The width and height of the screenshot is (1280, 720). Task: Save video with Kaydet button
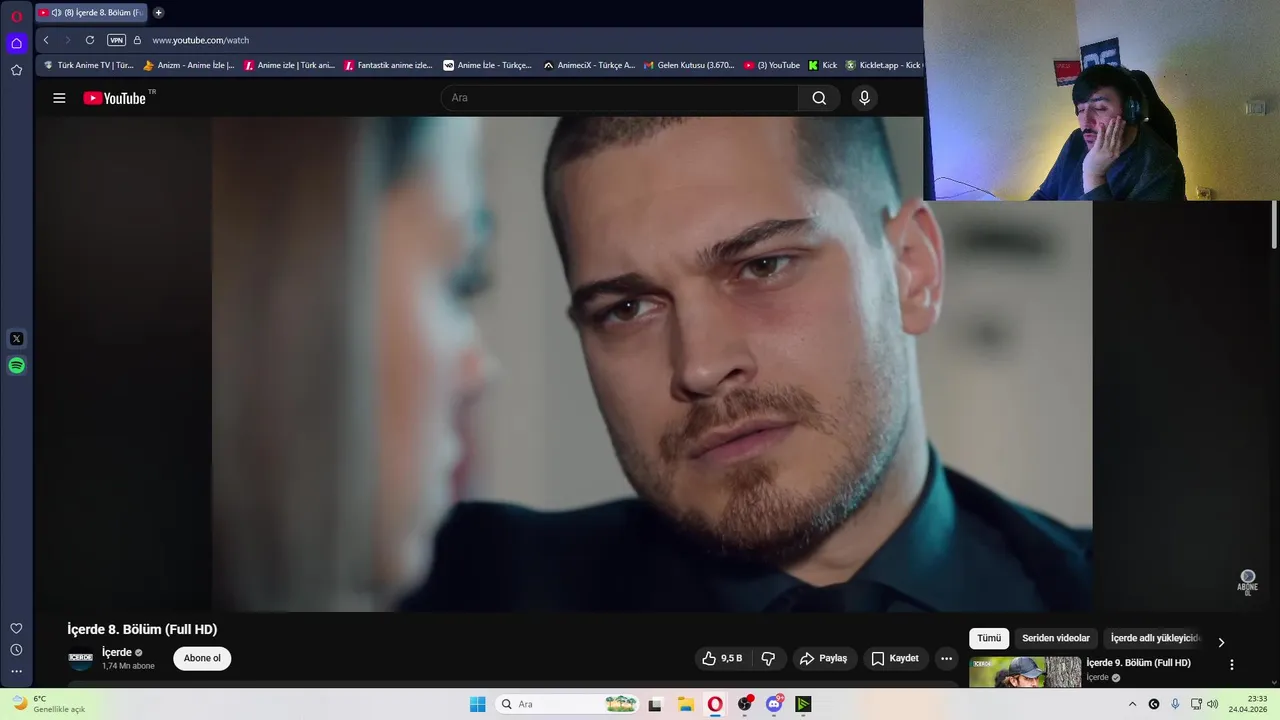tap(895, 659)
